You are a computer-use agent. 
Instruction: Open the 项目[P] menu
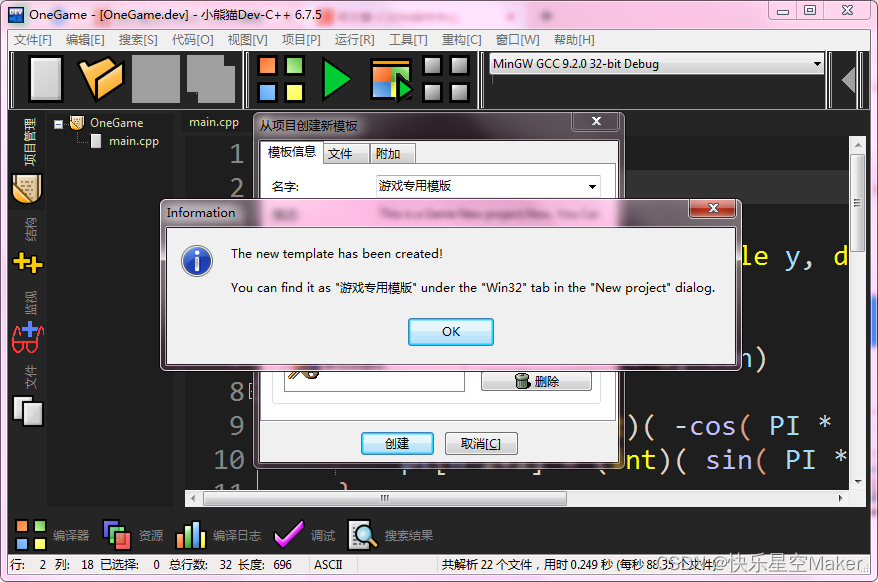(301, 40)
